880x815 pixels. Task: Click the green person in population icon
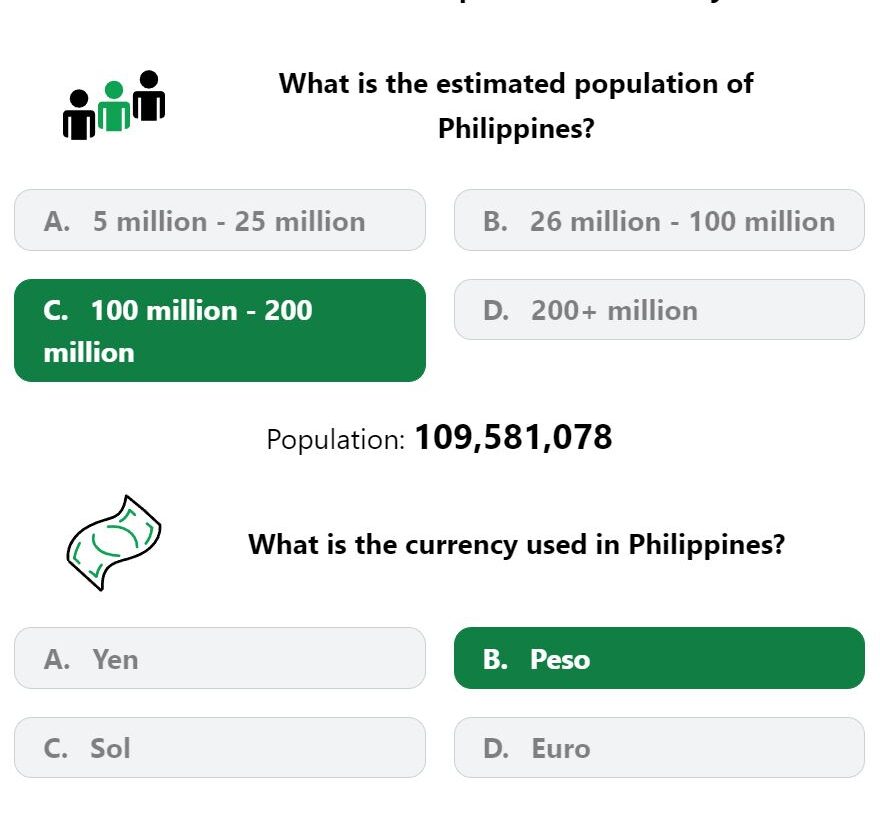coord(114,106)
